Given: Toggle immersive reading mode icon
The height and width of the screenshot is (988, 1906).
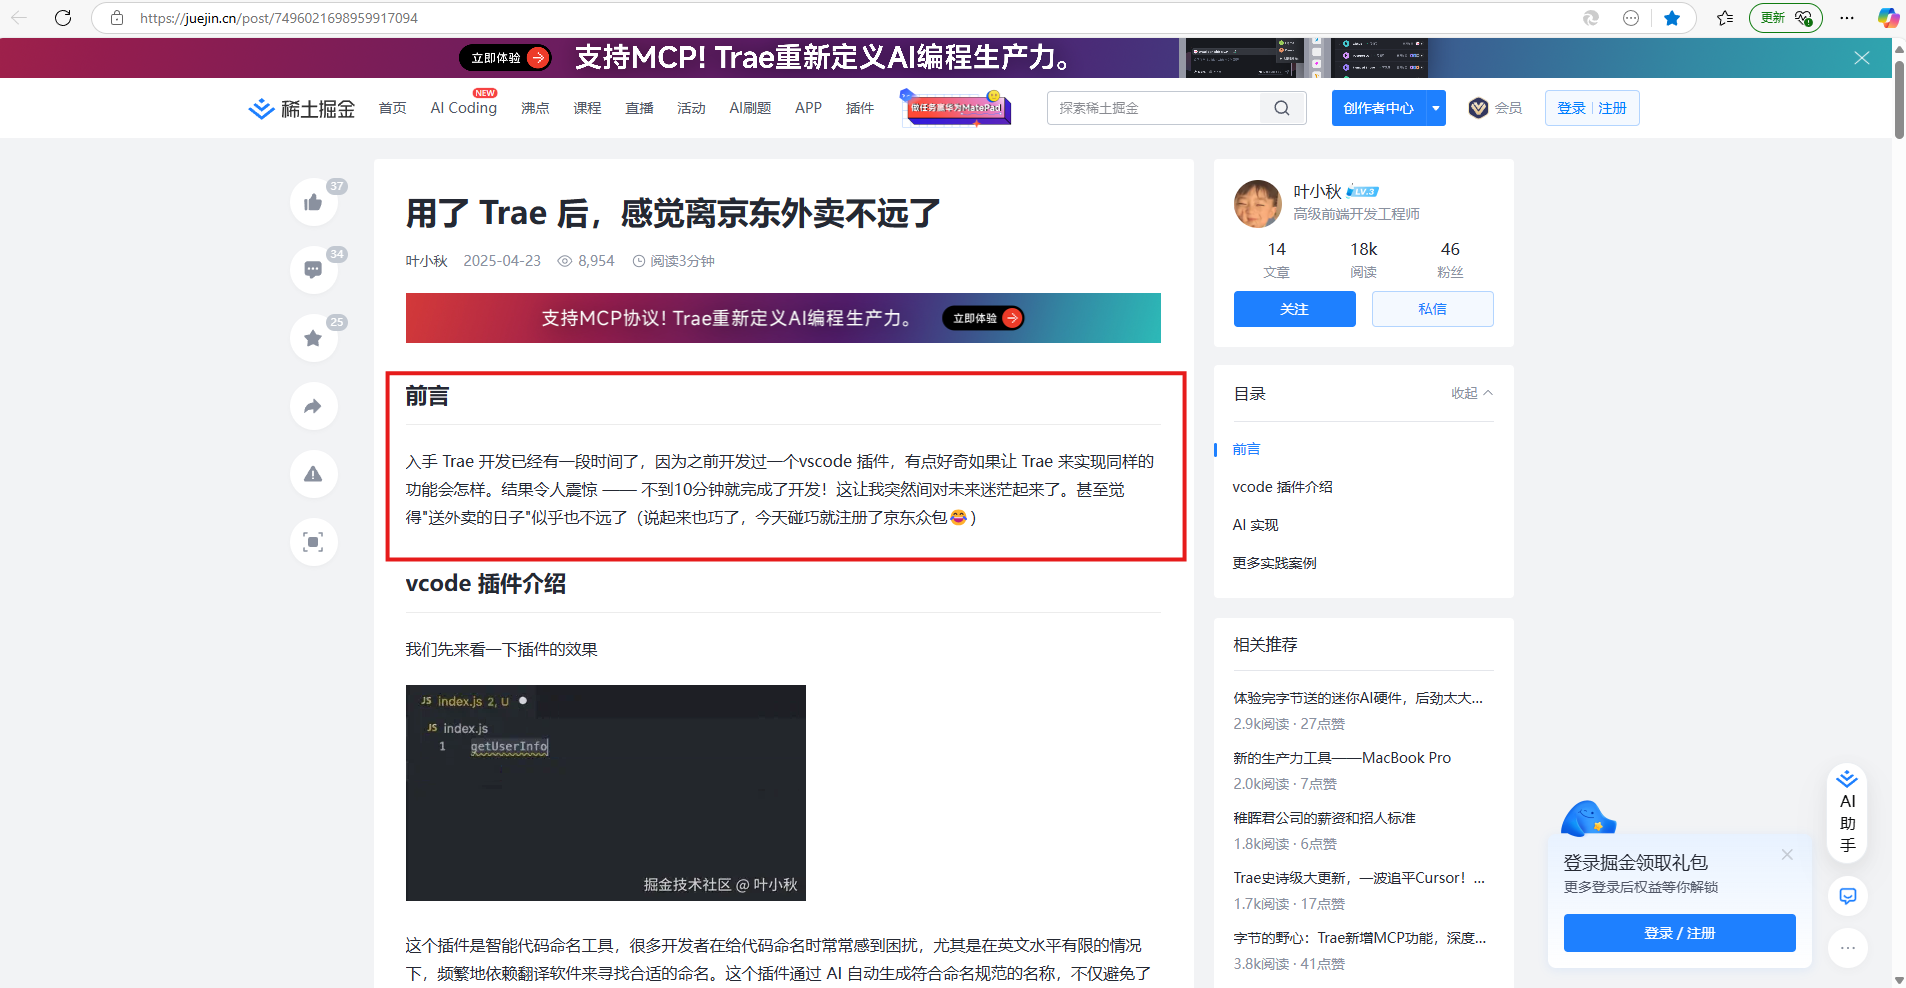Looking at the screenshot, I should [x=313, y=542].
